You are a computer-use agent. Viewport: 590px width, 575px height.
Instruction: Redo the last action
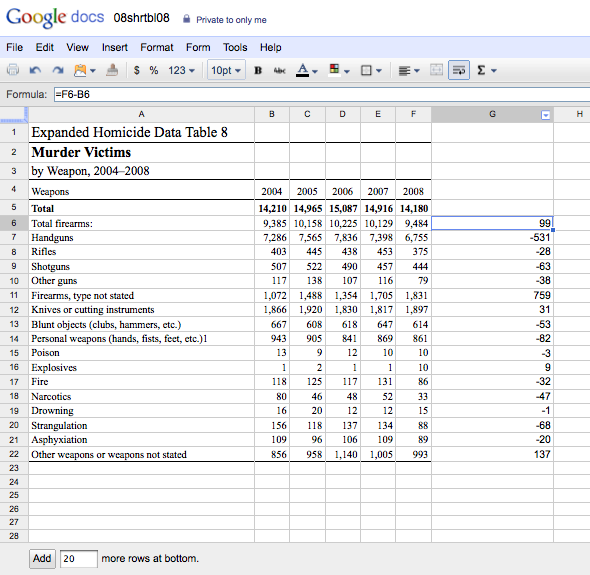click(x=58, y=70)
